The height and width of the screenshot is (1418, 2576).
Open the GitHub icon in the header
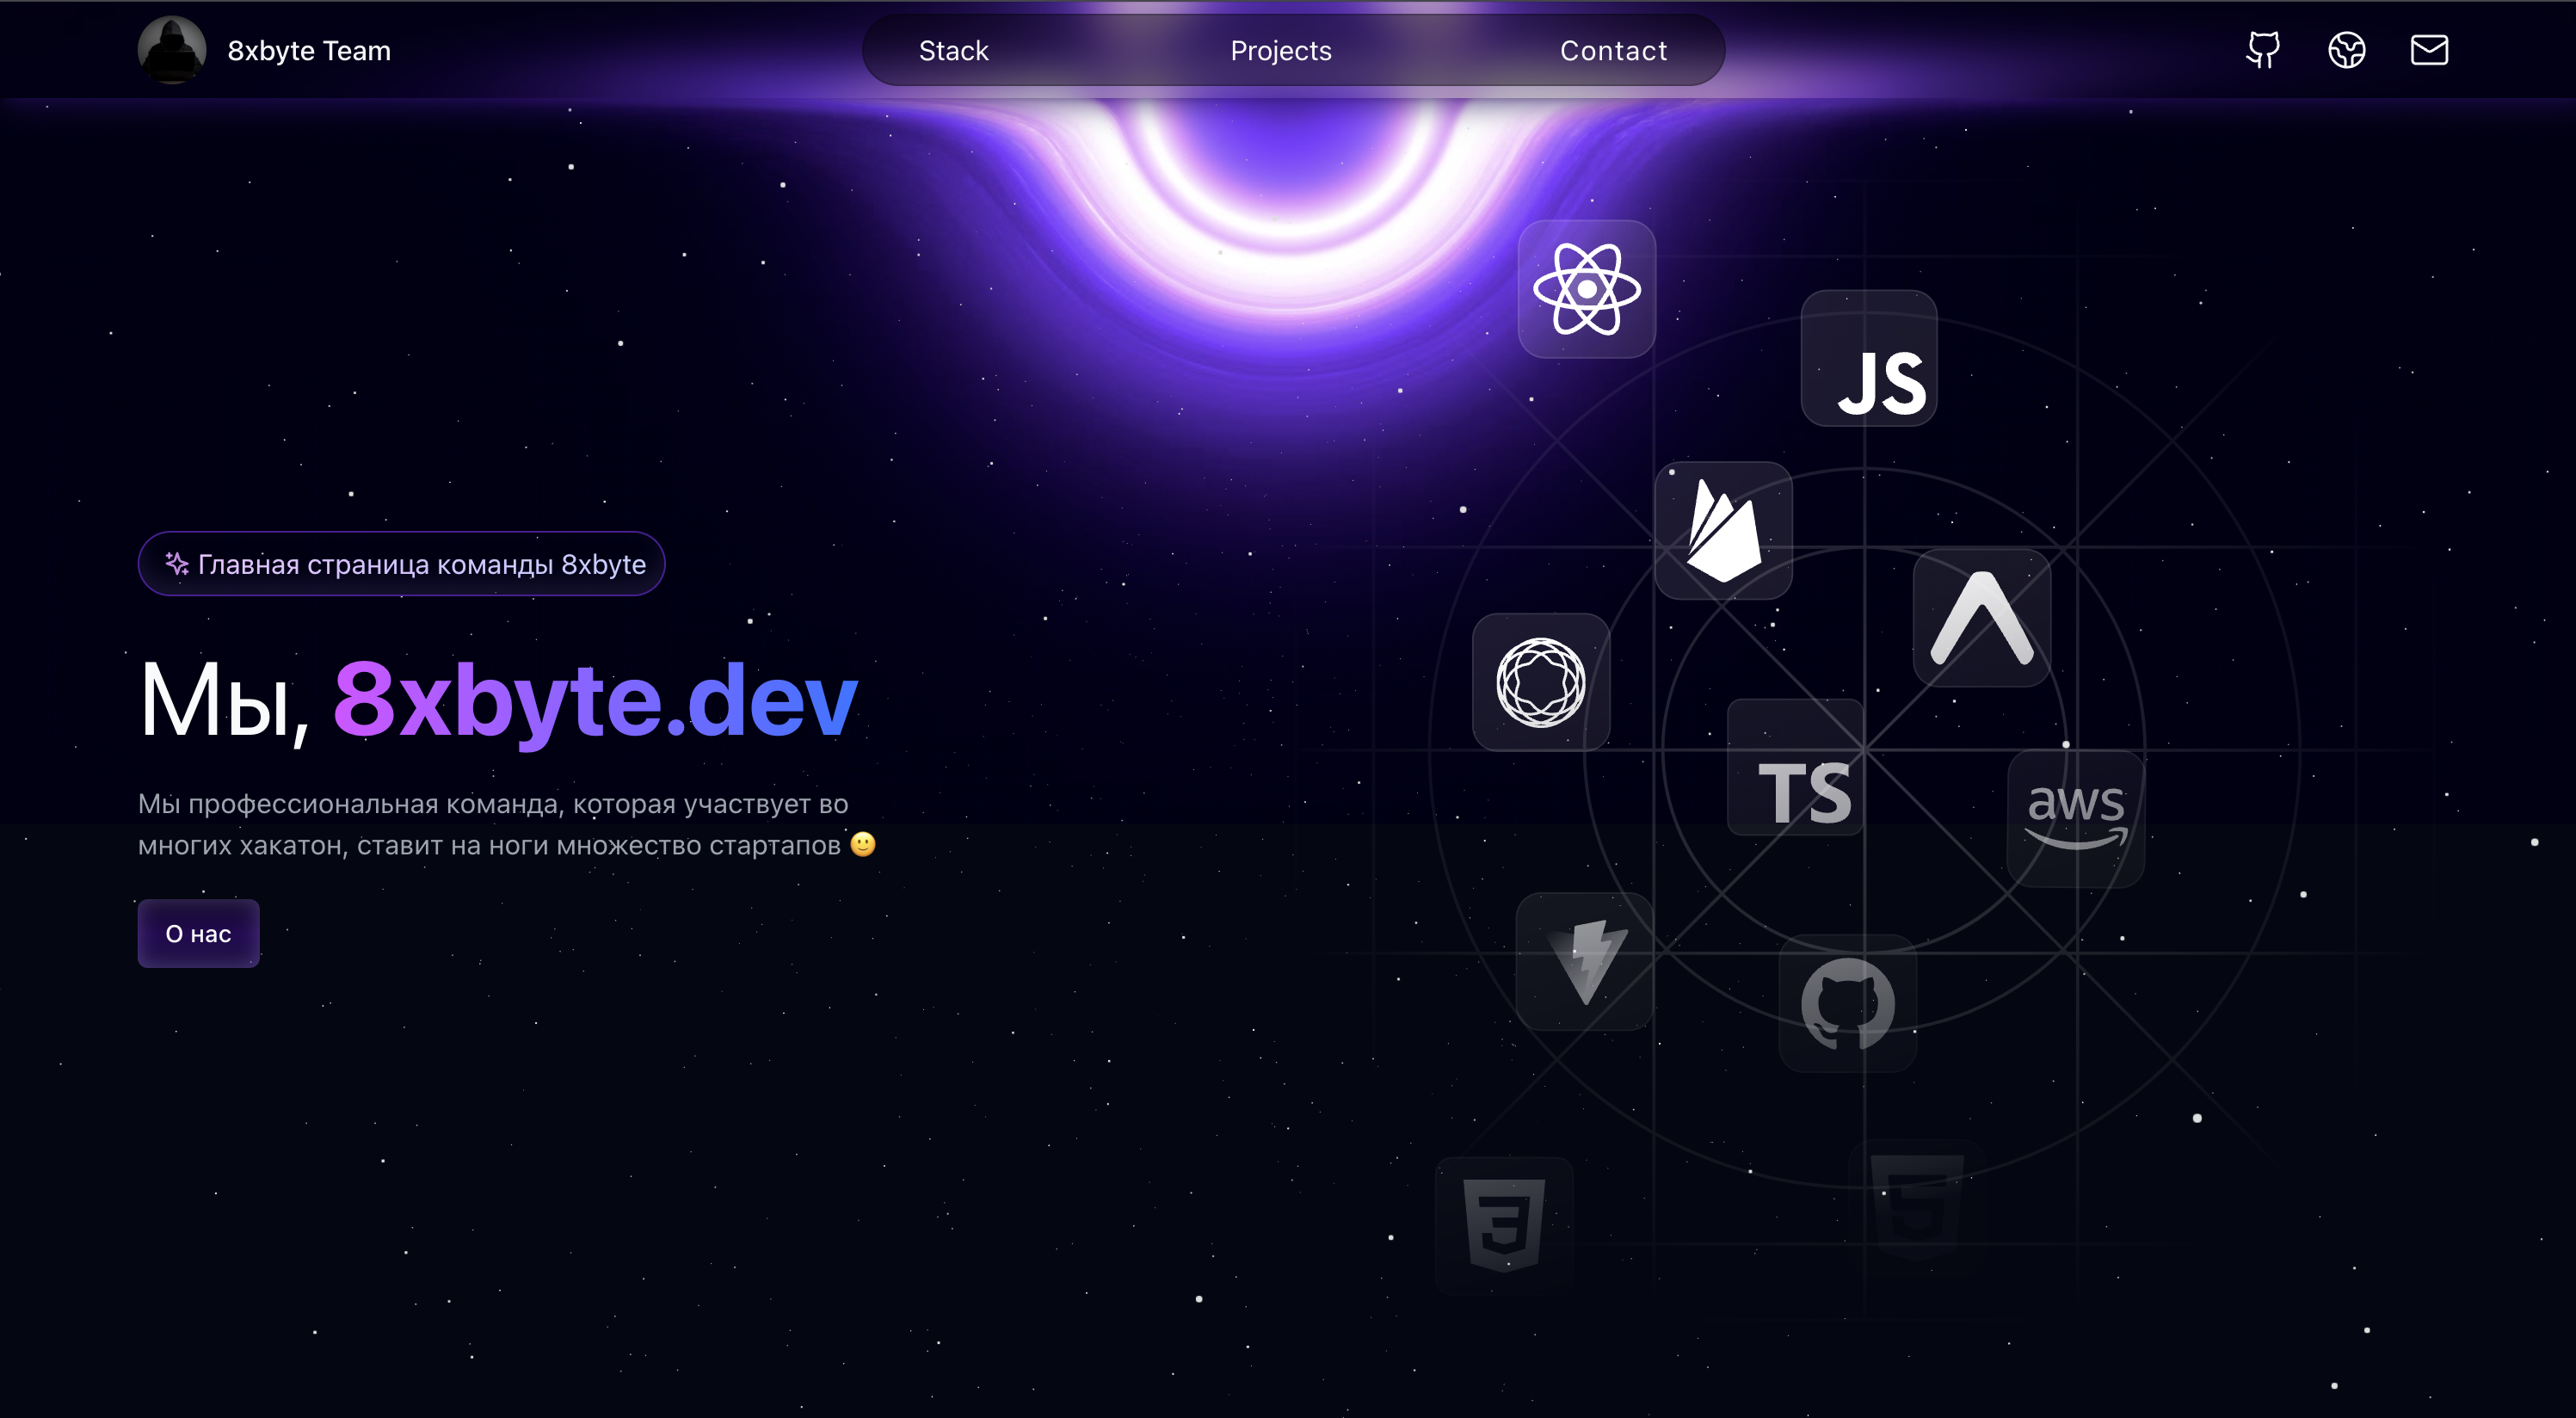(2263, 50)
